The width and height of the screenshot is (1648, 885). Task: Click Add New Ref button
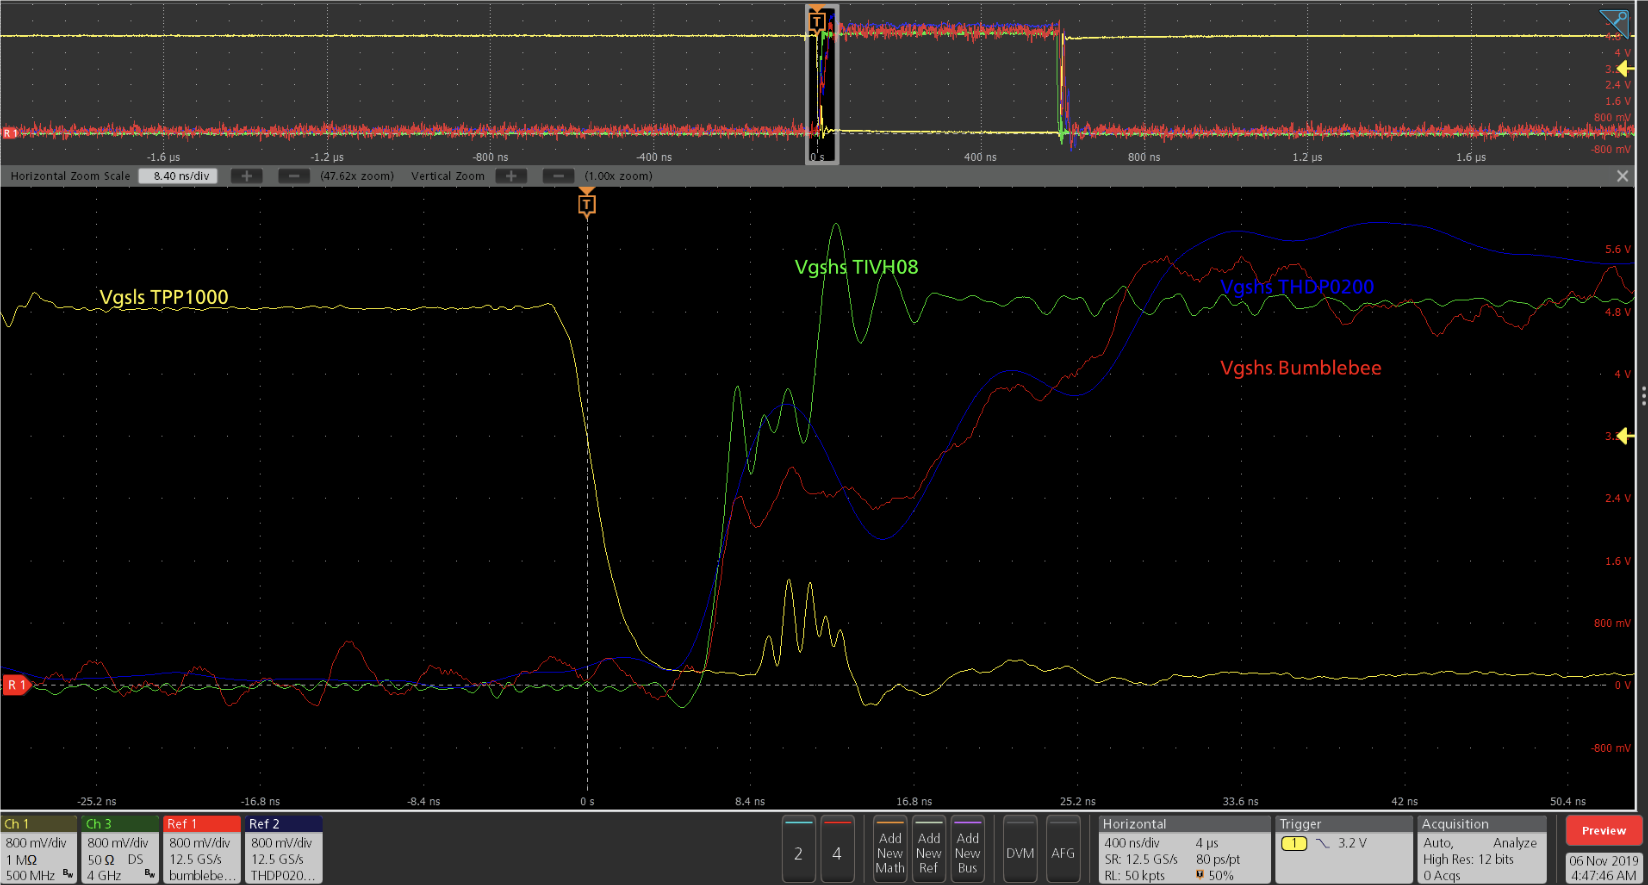(x=929, y=850)
